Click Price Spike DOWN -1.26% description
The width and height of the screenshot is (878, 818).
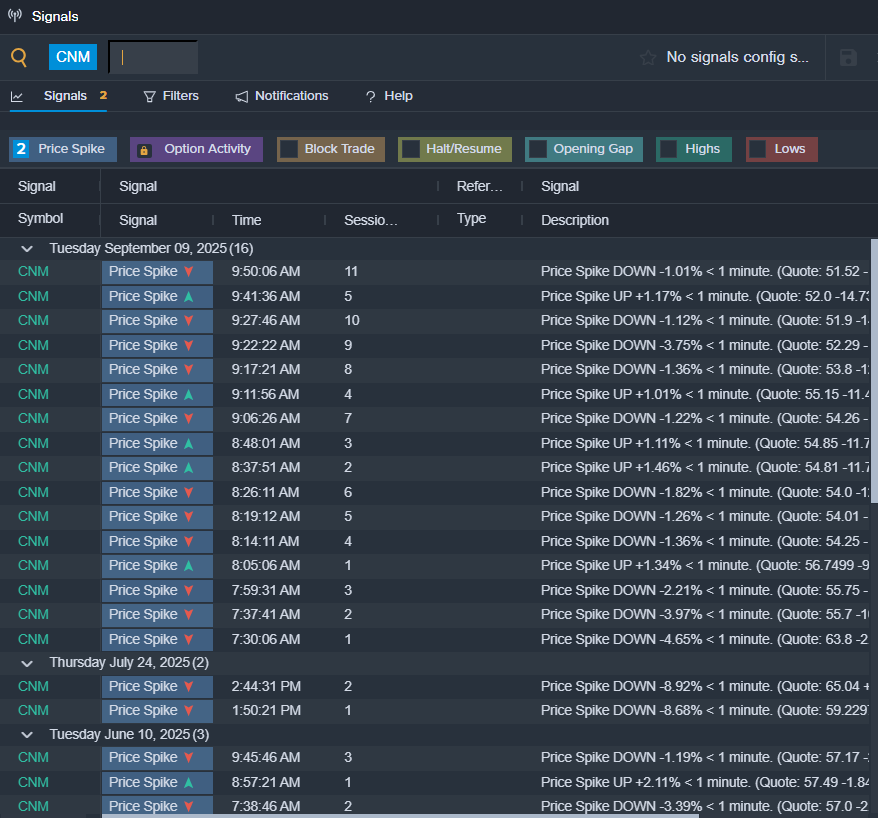coord(704,517)
